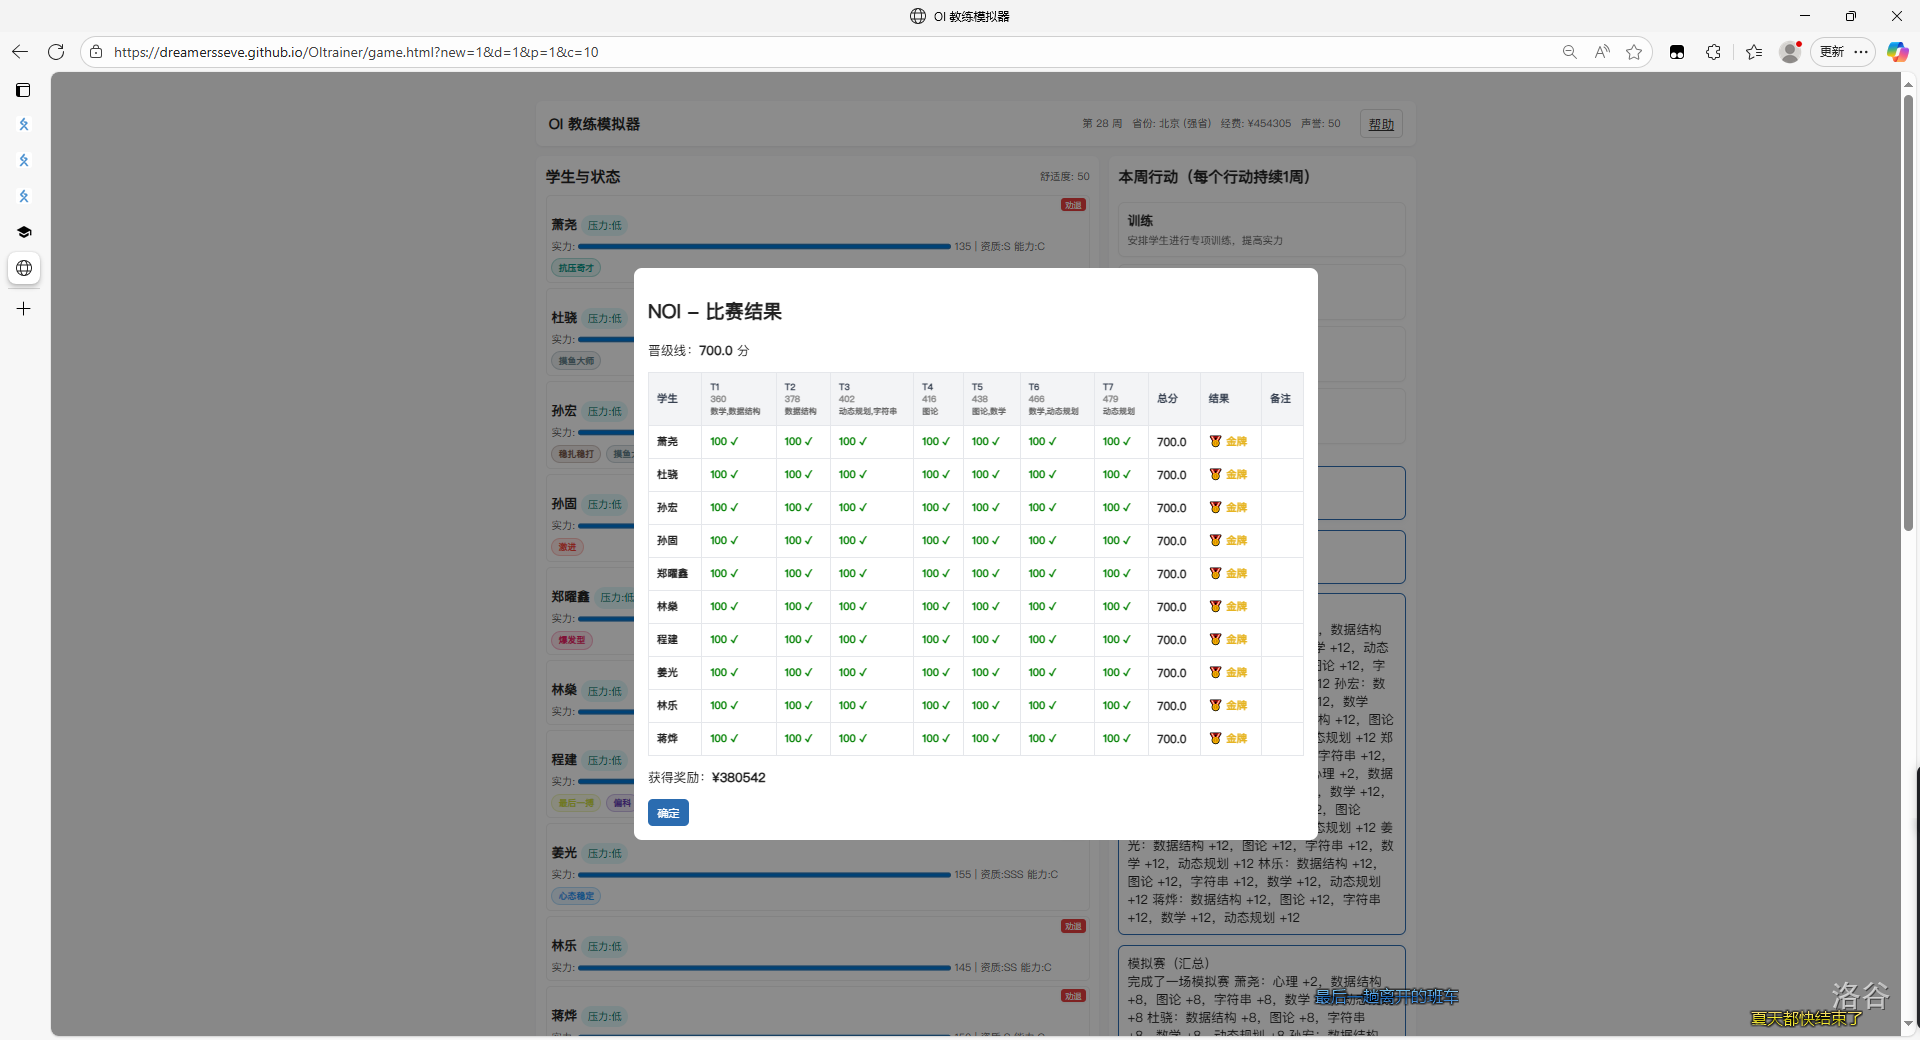Open the tab actions menu icon
Screen dimensions: 1920x1040
[23, 90]
